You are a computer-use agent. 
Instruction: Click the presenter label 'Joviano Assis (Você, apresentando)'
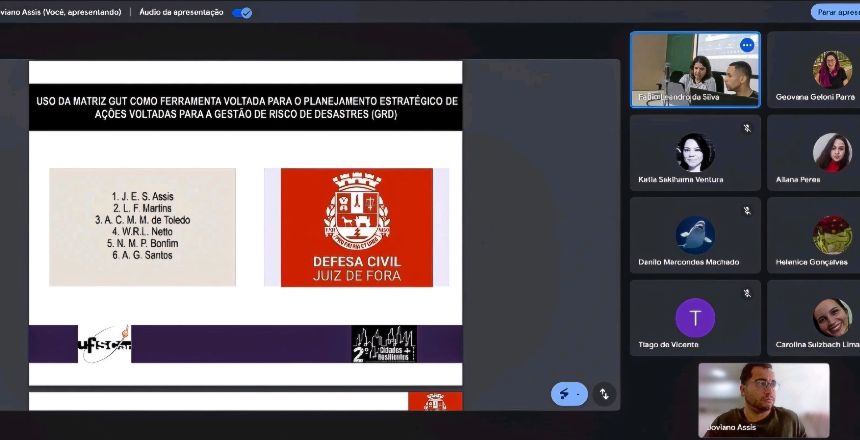(x=60, y=12)
